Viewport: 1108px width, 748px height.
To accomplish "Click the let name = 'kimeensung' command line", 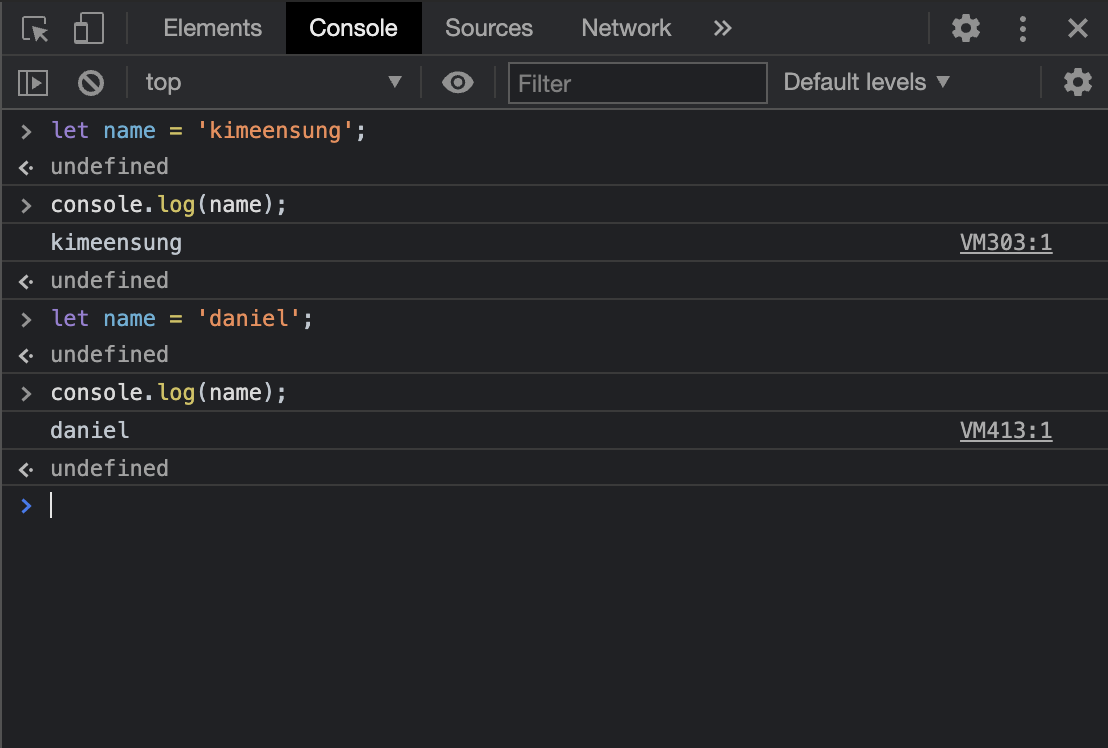I will click(x=208, y=131).
